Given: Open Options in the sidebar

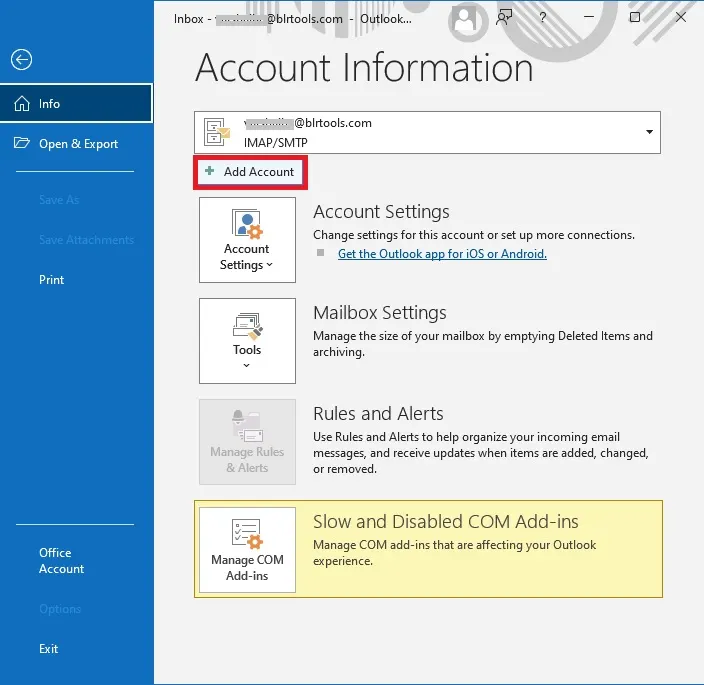Looking at the screenshot, I should pos(60,609).
